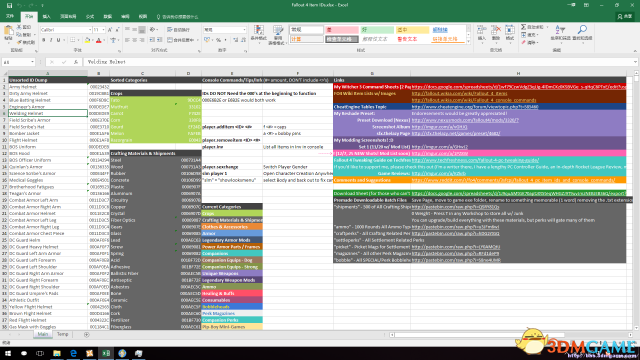Click the AutoSum sigma icon
This screenshot has height=360, width=640.
(x=523, y=27)
